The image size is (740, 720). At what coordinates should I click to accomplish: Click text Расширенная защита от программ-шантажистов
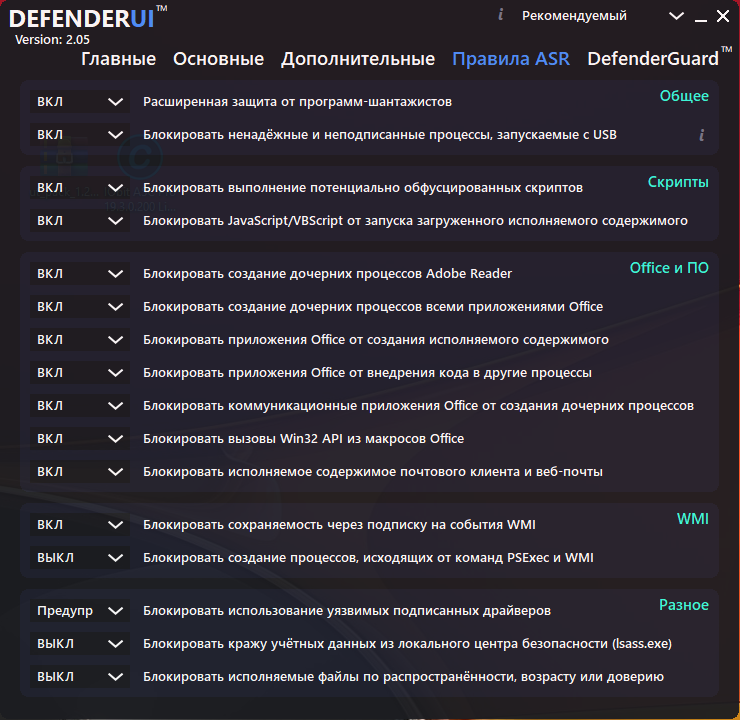click(x=297, y=102)
